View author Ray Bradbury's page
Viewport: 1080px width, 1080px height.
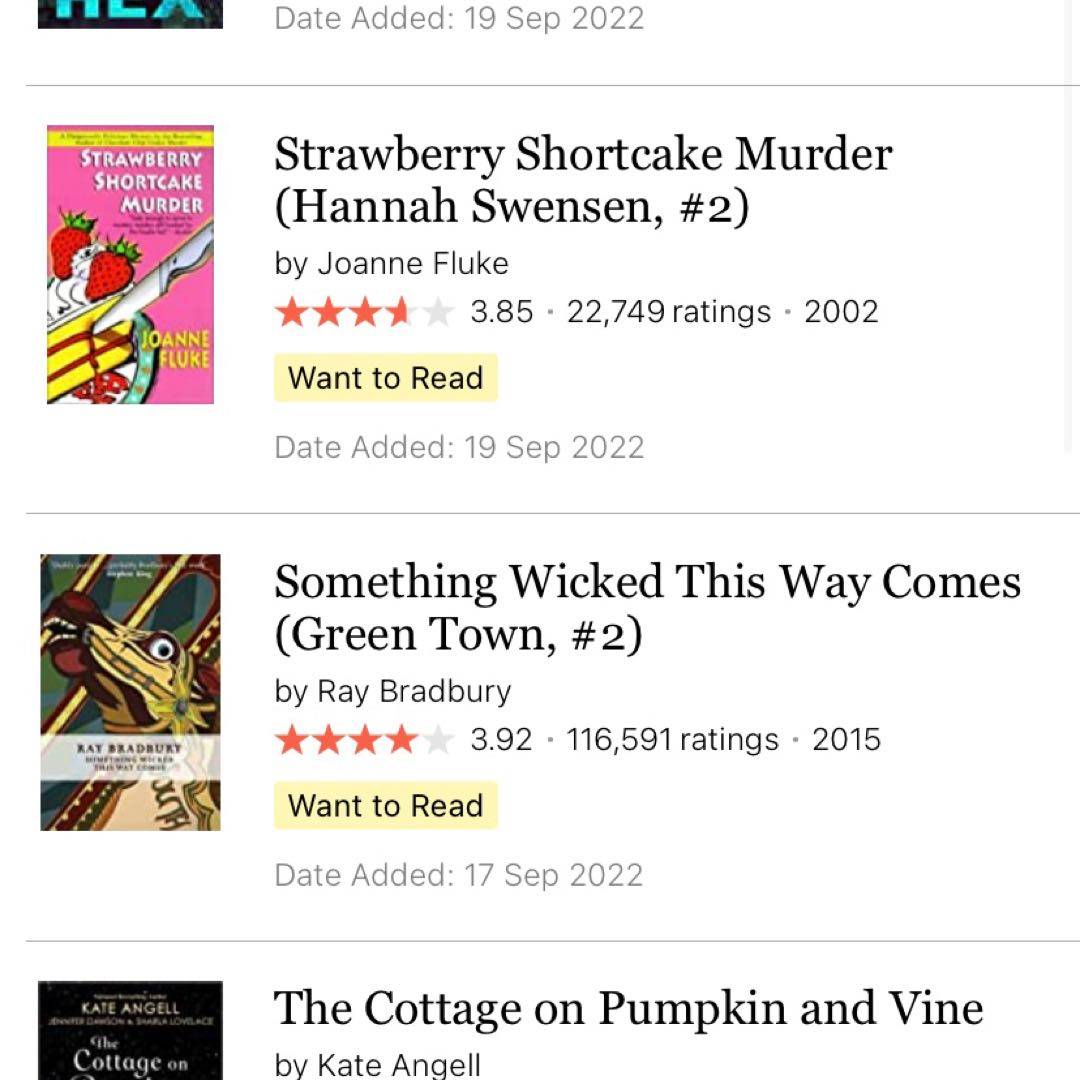413,691
